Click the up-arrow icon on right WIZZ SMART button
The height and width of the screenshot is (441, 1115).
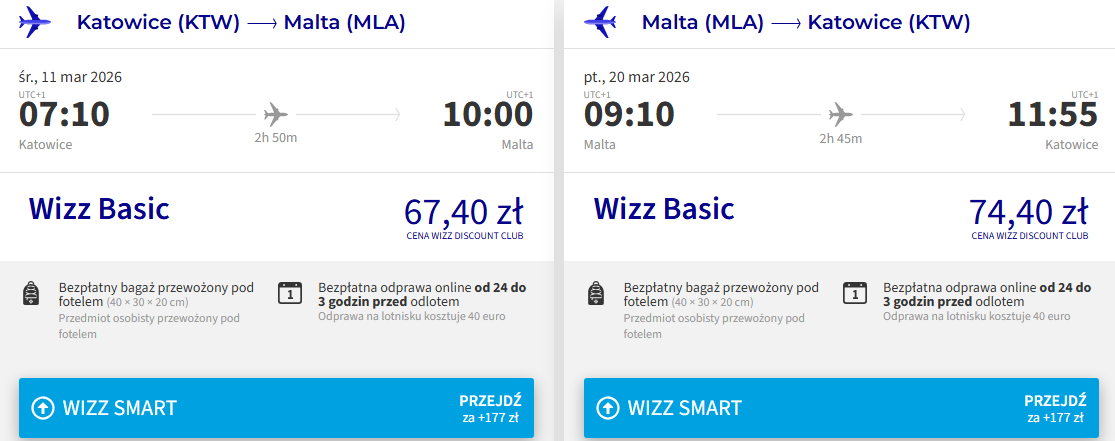coord(608,408)
